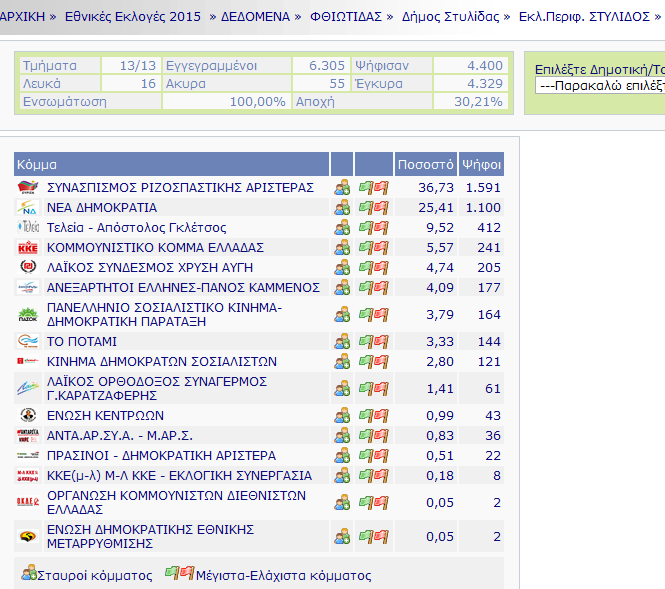The image size is (665, 589).
Task: Click max-min flags icon for ΧΡΥΣΗ ΑΥΓΗ
Action: tap(373, 267)
